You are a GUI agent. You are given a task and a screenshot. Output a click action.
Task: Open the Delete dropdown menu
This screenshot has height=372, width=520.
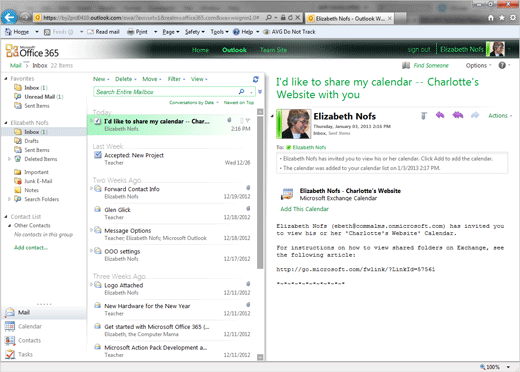[126, 79]
